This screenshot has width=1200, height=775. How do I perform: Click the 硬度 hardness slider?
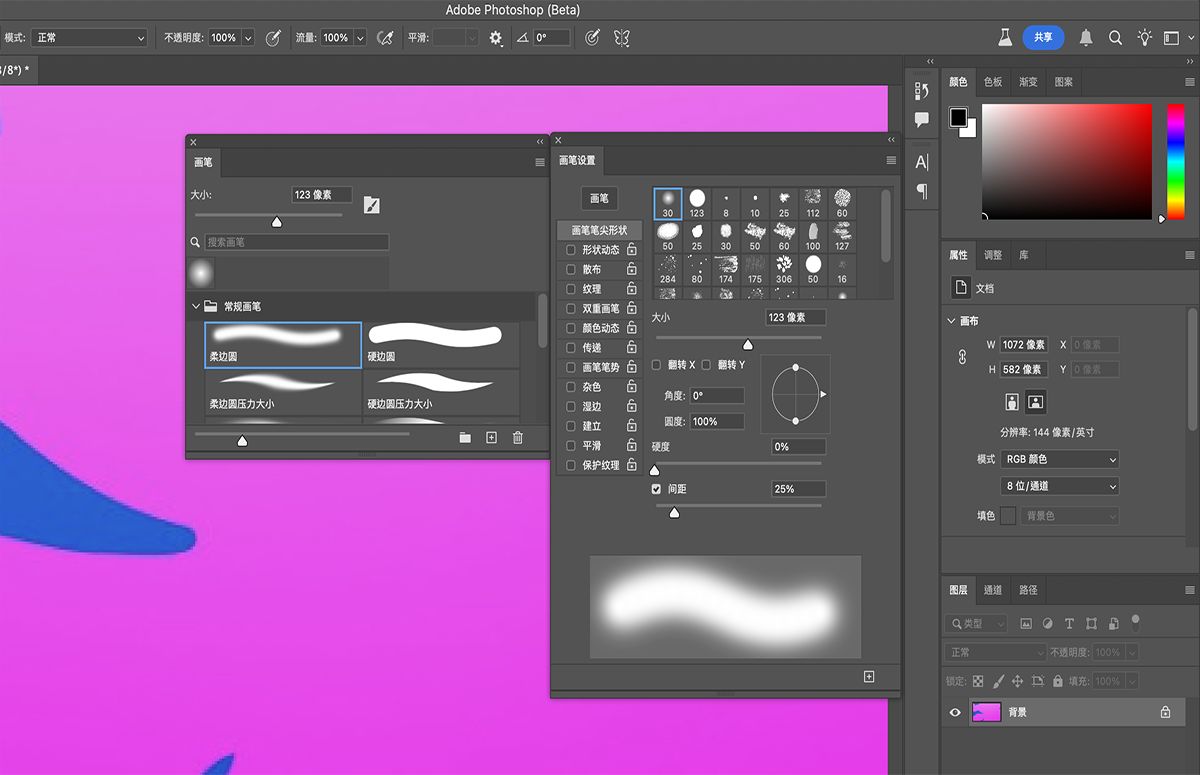tap(738, 466)
